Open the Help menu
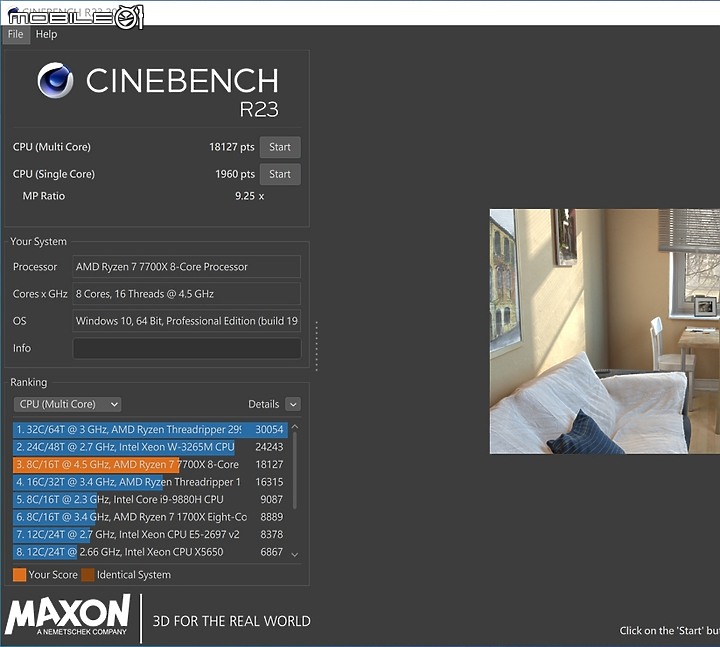Image resolution: width=720 pixels, height=647 pixels. [46, 34]
